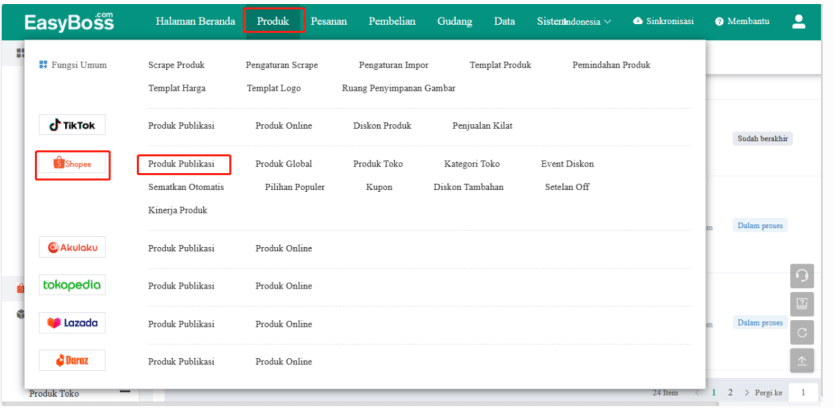Open the Pesanan menu

[328, 21]
